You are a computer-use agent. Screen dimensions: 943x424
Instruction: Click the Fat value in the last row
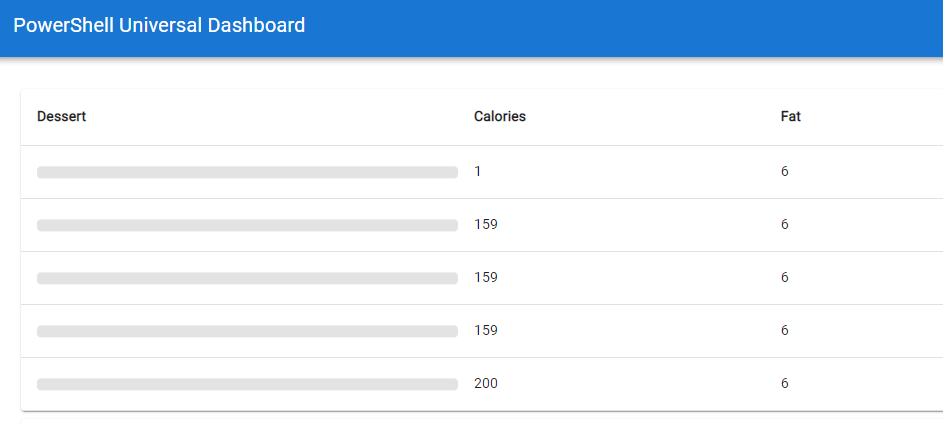point(785,384)
